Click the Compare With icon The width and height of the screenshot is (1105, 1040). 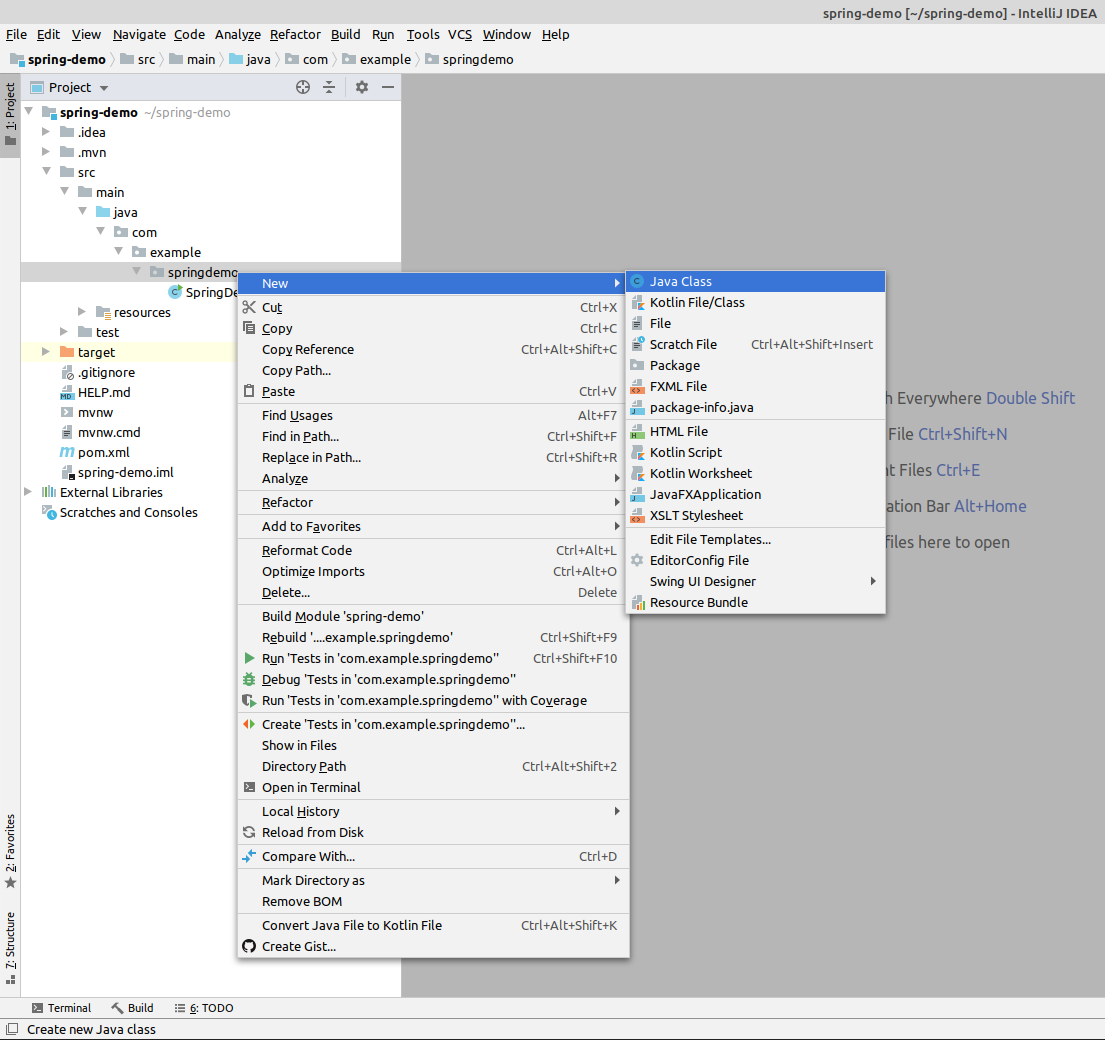click(249, 856)
